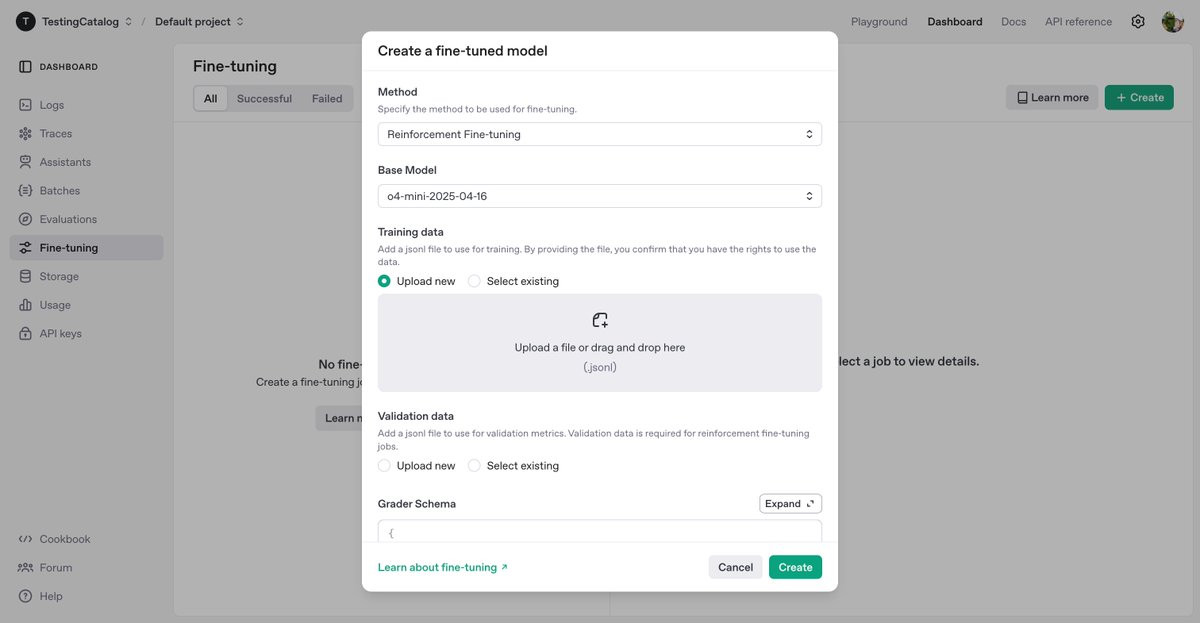Click the training file upload drop zone
This screenshot has width=1200, height=623.
599,342
